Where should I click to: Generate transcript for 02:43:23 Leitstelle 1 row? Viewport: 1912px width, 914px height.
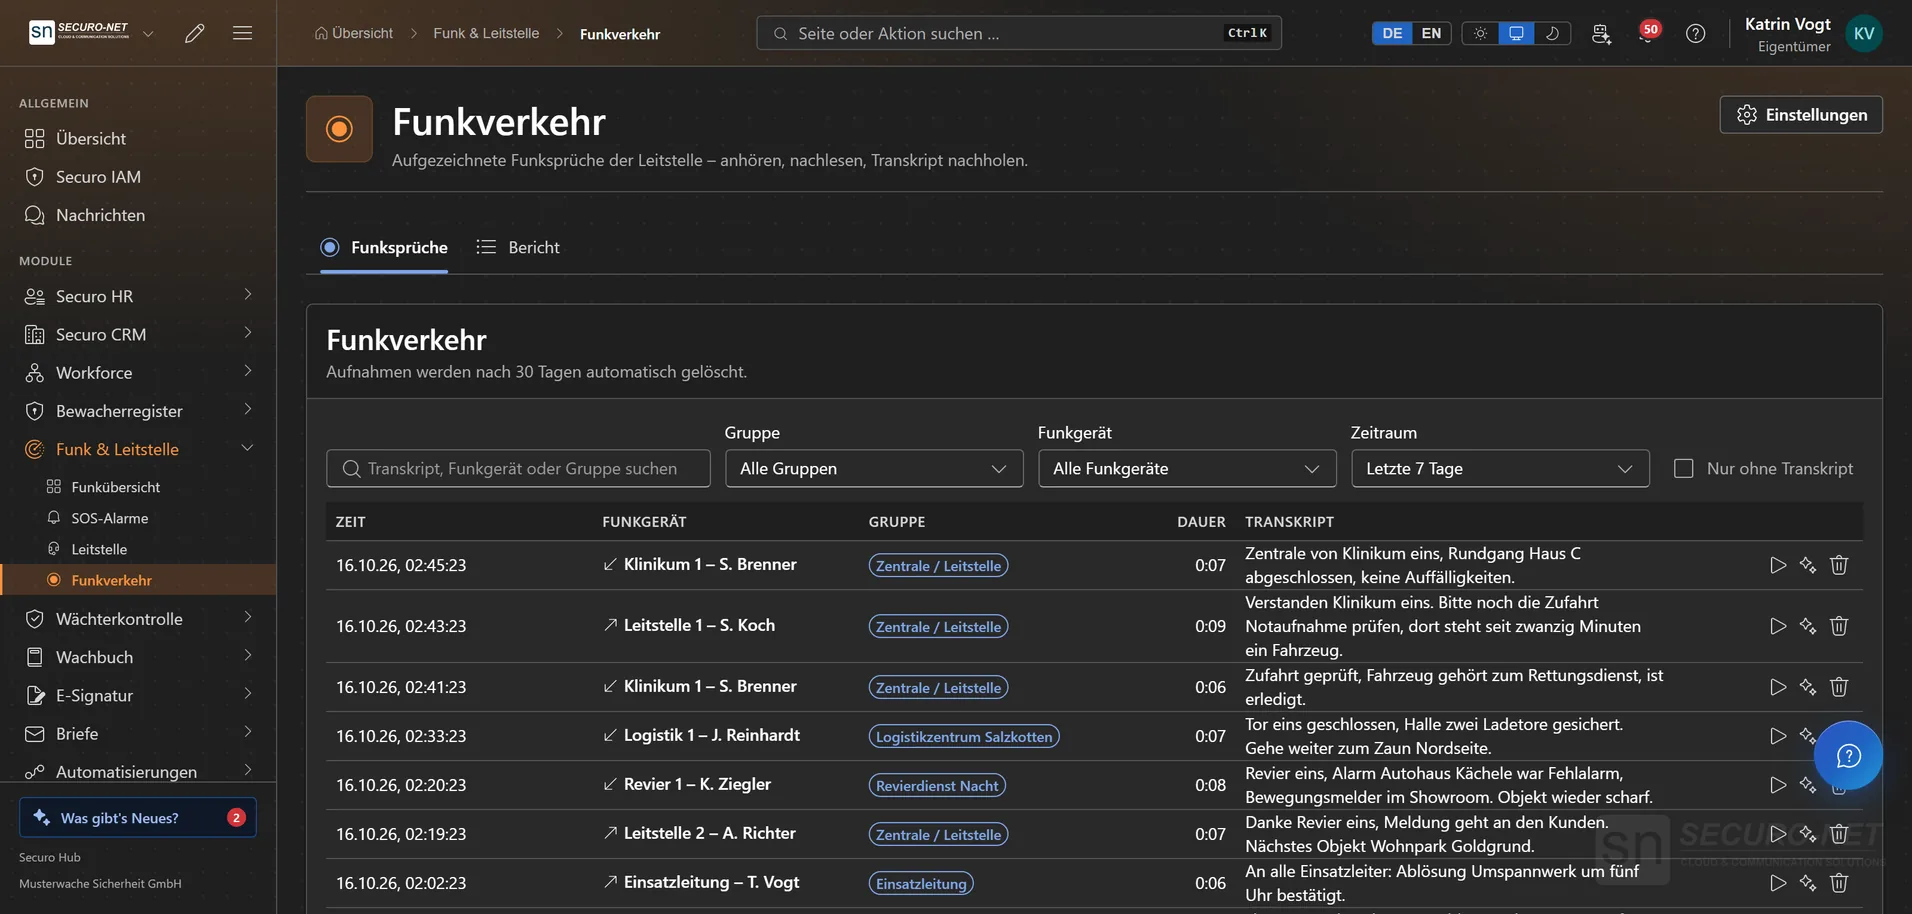tap(1808, 626)
